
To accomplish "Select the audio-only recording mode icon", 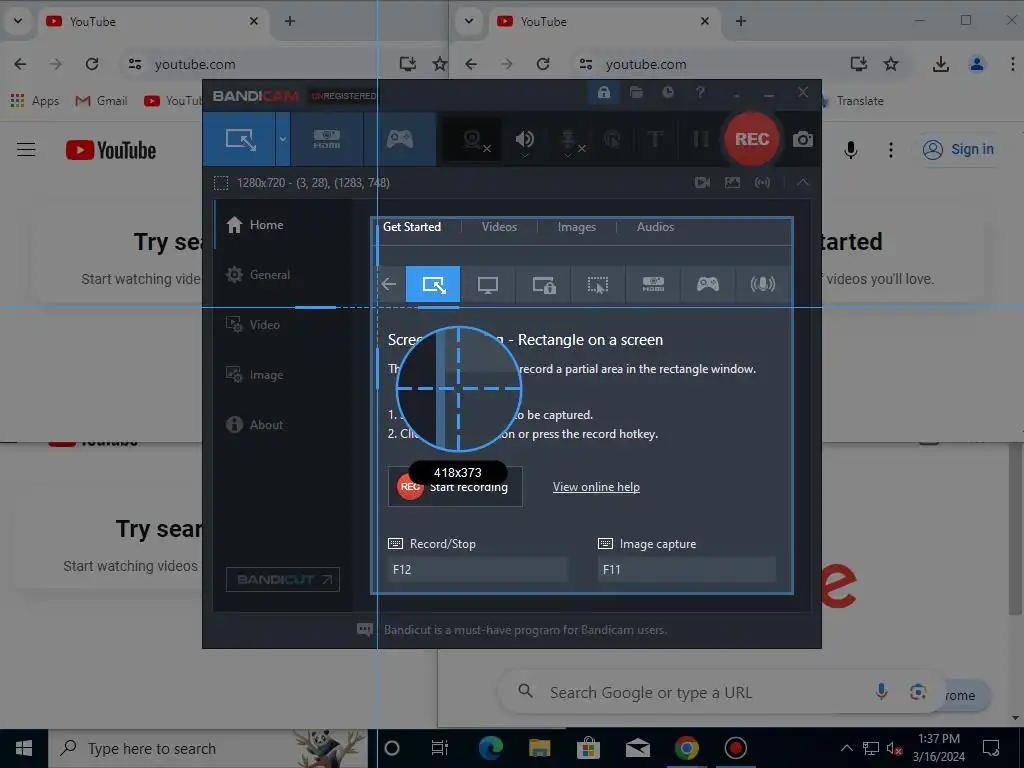I will pos(762,285).
